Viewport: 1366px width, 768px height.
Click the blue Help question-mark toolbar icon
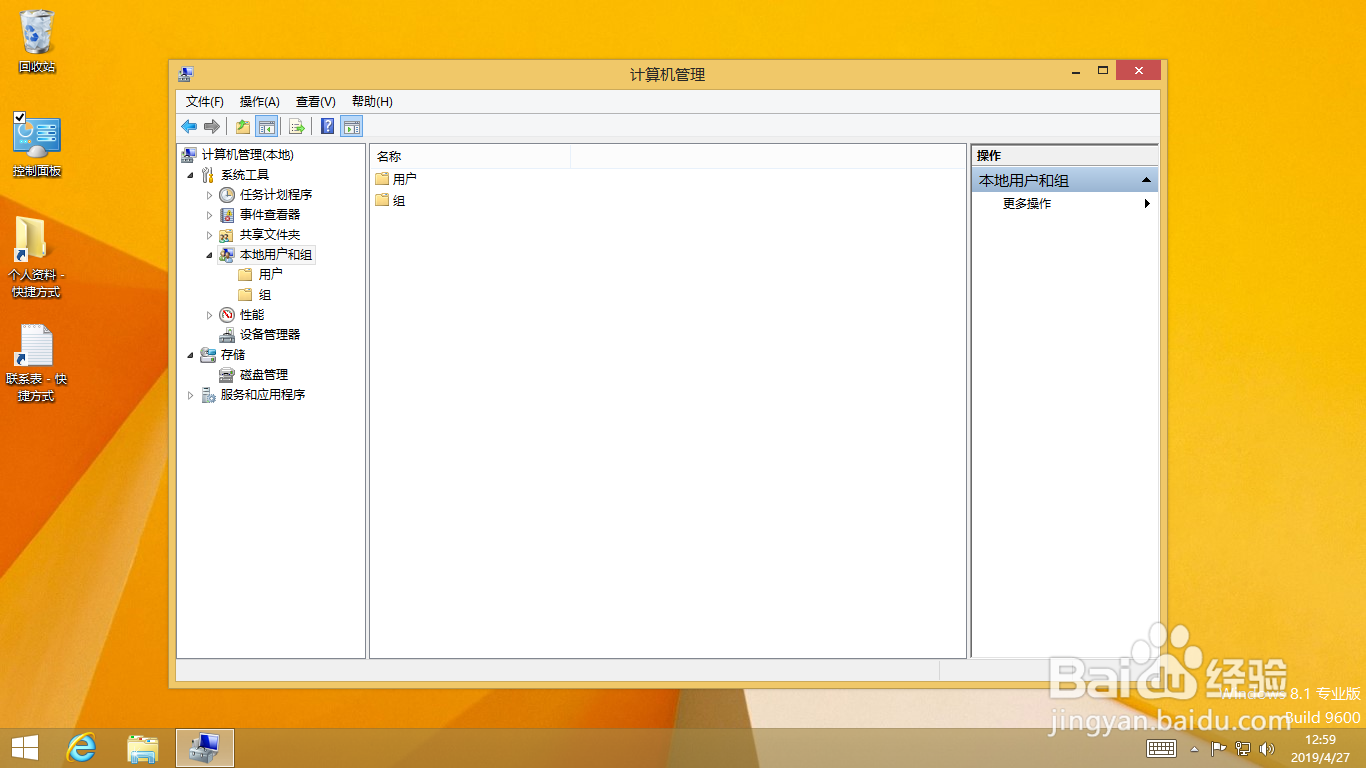[x=328, y=126]
